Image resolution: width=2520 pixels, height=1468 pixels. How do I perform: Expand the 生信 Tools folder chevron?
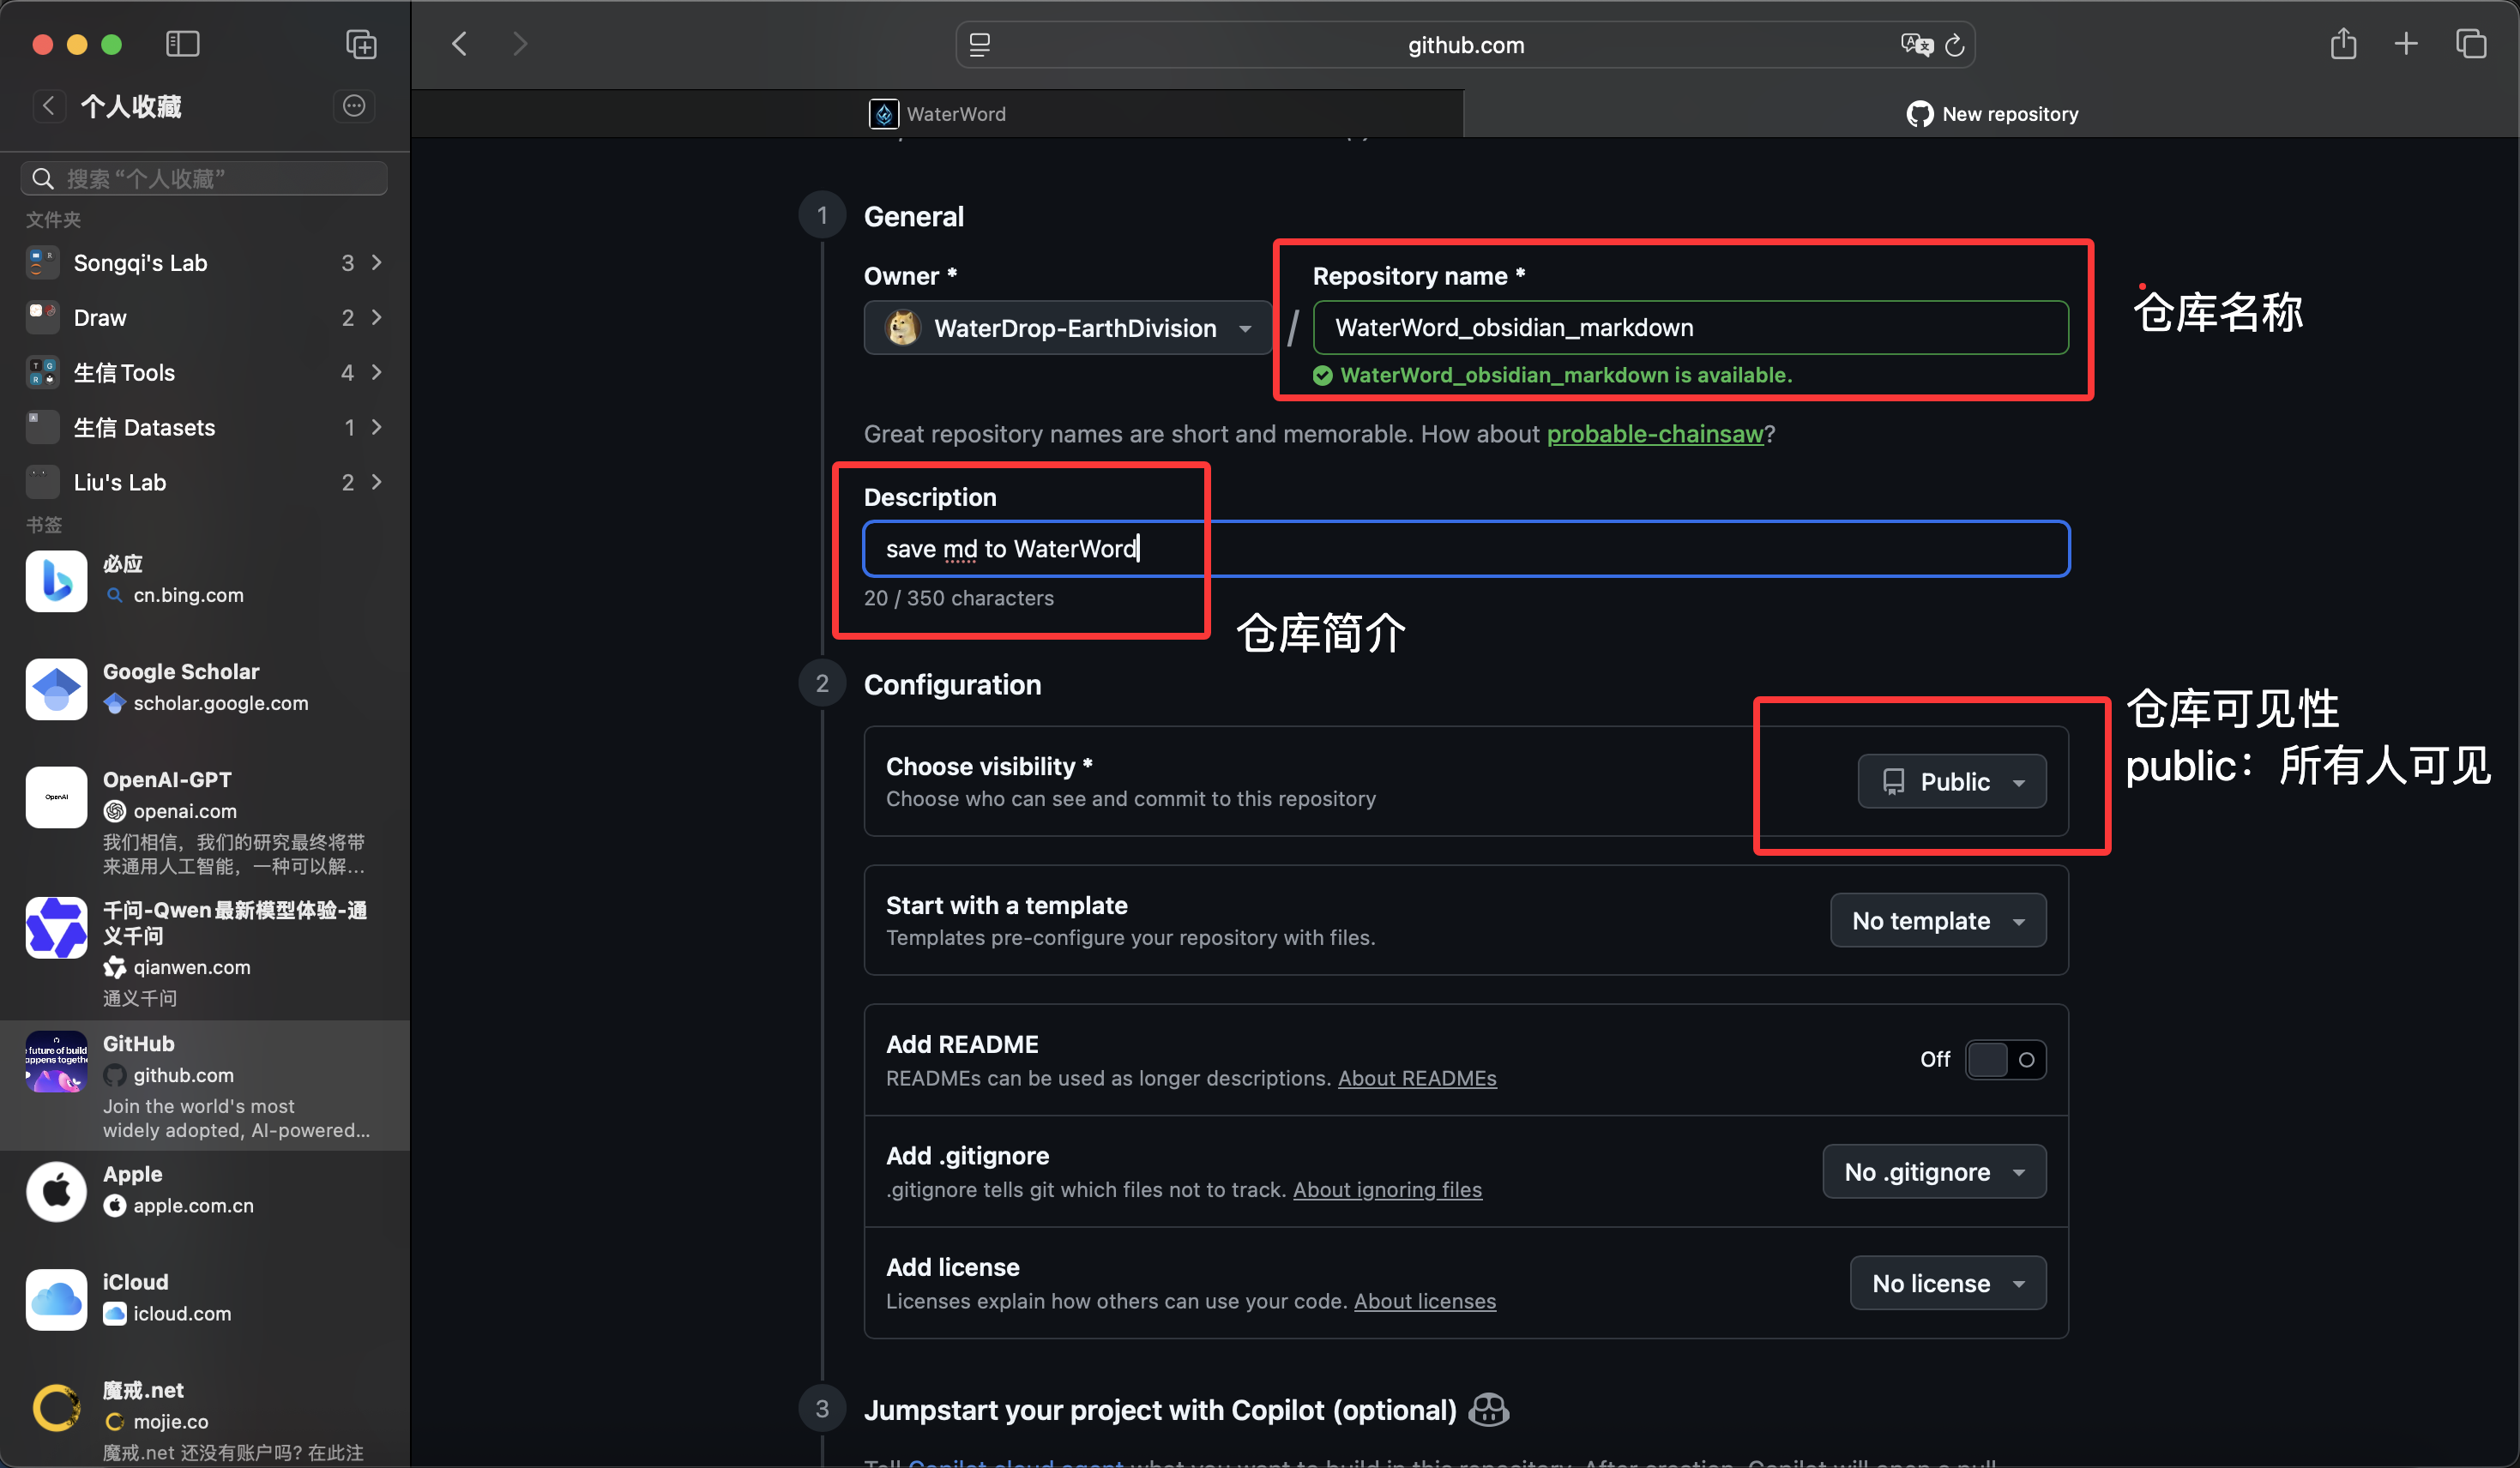coord(377,372)
